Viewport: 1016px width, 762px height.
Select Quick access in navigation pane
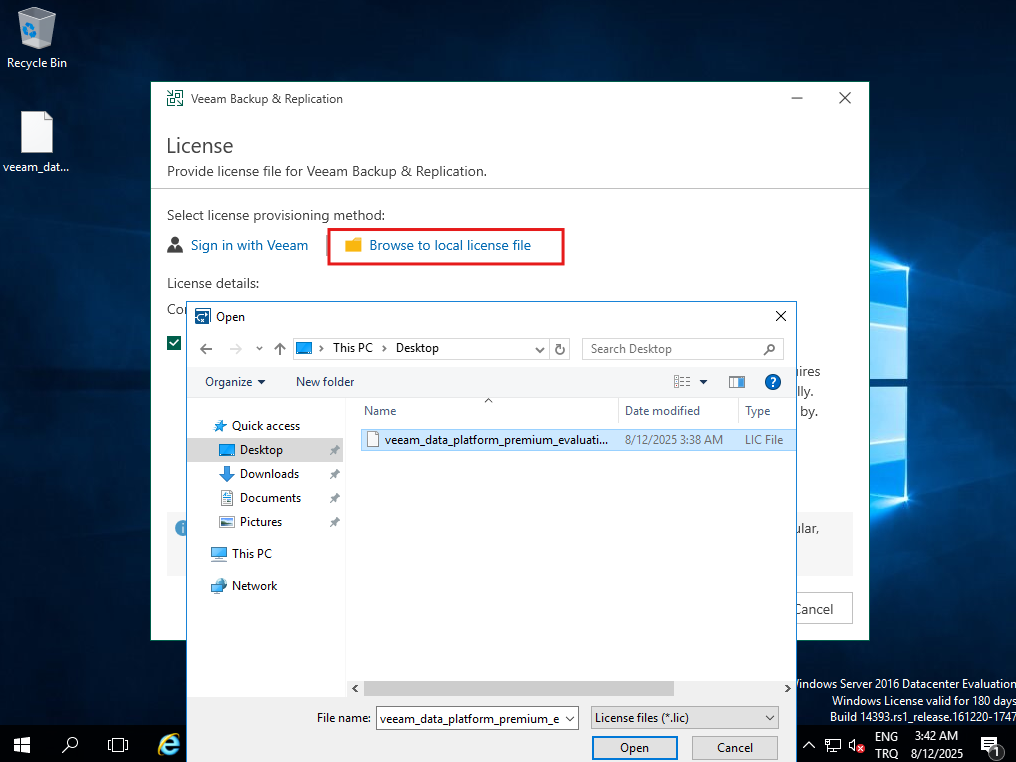[x=266, y=426]
